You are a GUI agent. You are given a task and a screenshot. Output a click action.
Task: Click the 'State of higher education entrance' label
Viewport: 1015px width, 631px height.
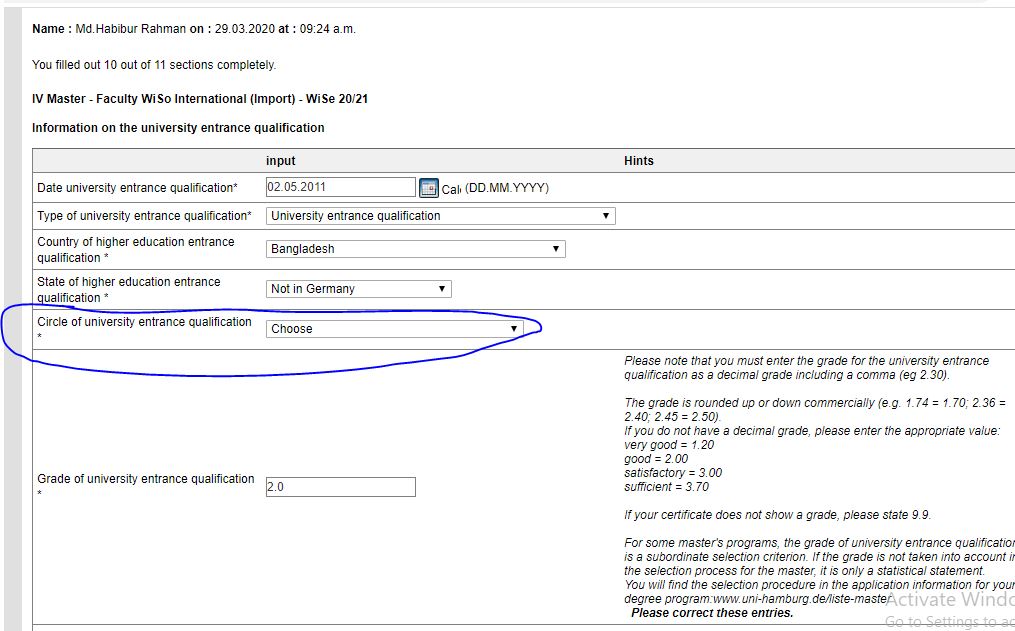pyautogui.click(x=128, y=282)
